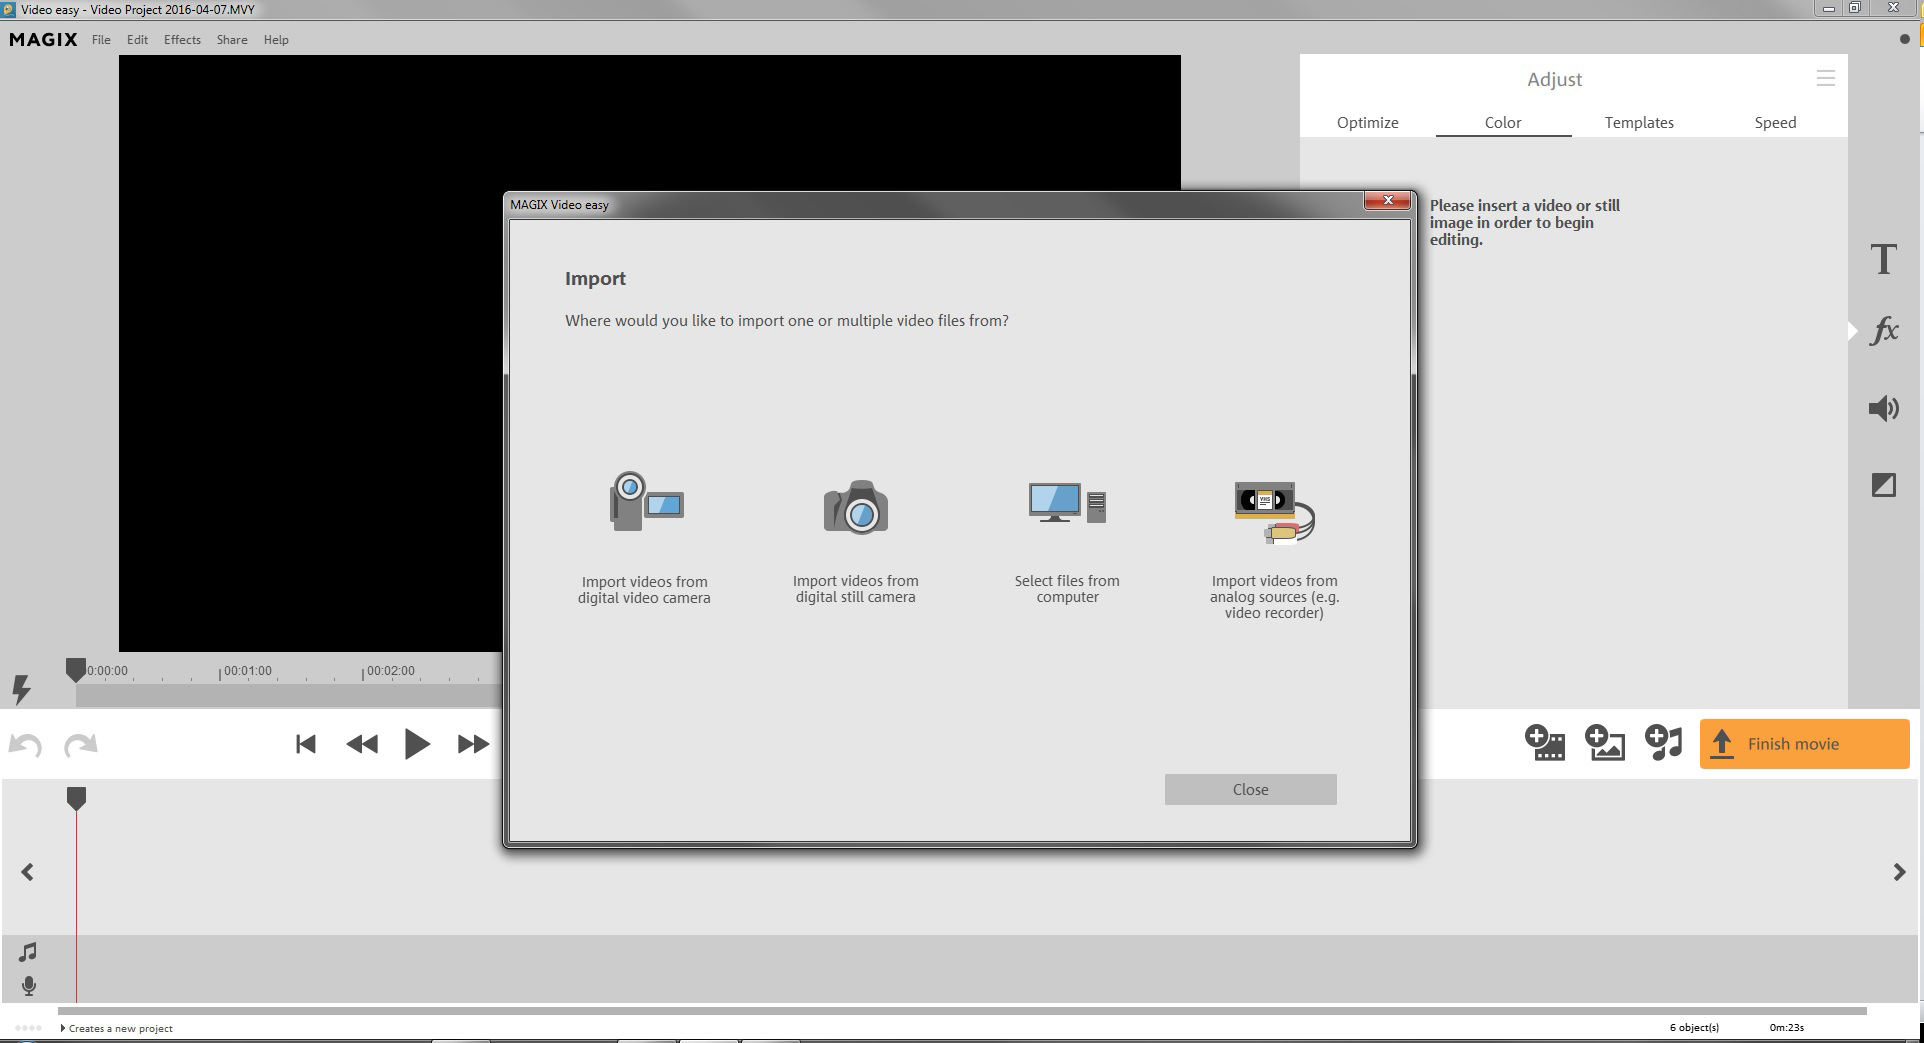Expand the status message arrow

coord(63,1028)
